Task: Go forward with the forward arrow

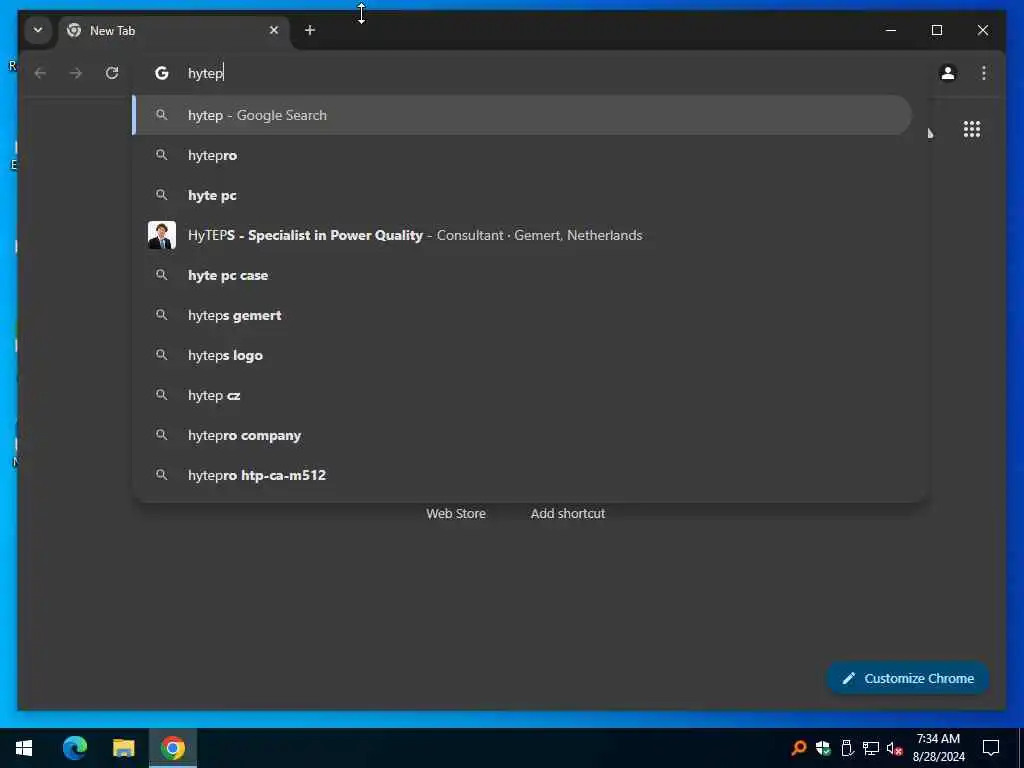Action: pyautogui.click(x=76, y=73)
